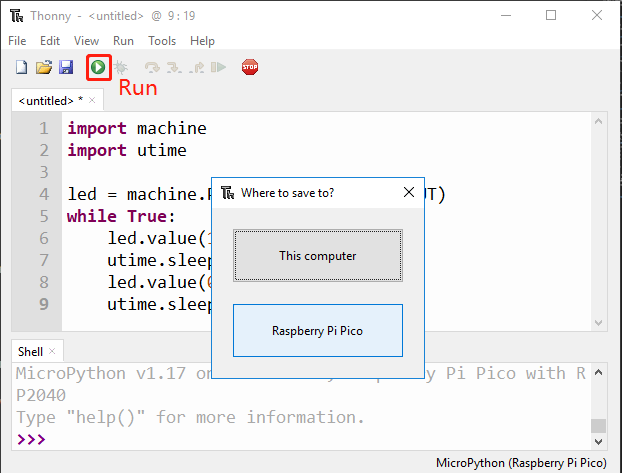This screenshot has width=622, height=473.
Task: Open the Help menu
Action: pyautogui.click(x=202, y=41)
